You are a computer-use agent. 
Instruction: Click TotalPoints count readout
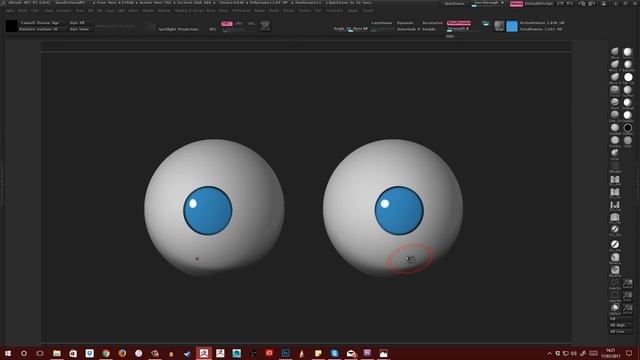point(541,29)
